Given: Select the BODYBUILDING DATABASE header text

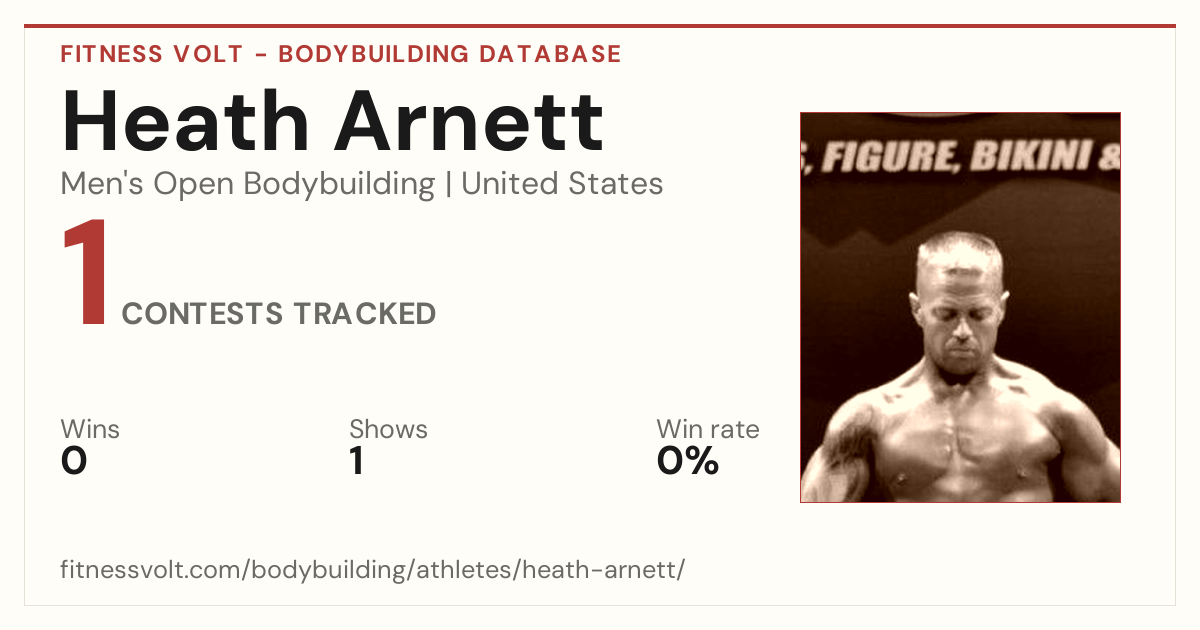Looking at the screenshot, I should coord(450,54).
